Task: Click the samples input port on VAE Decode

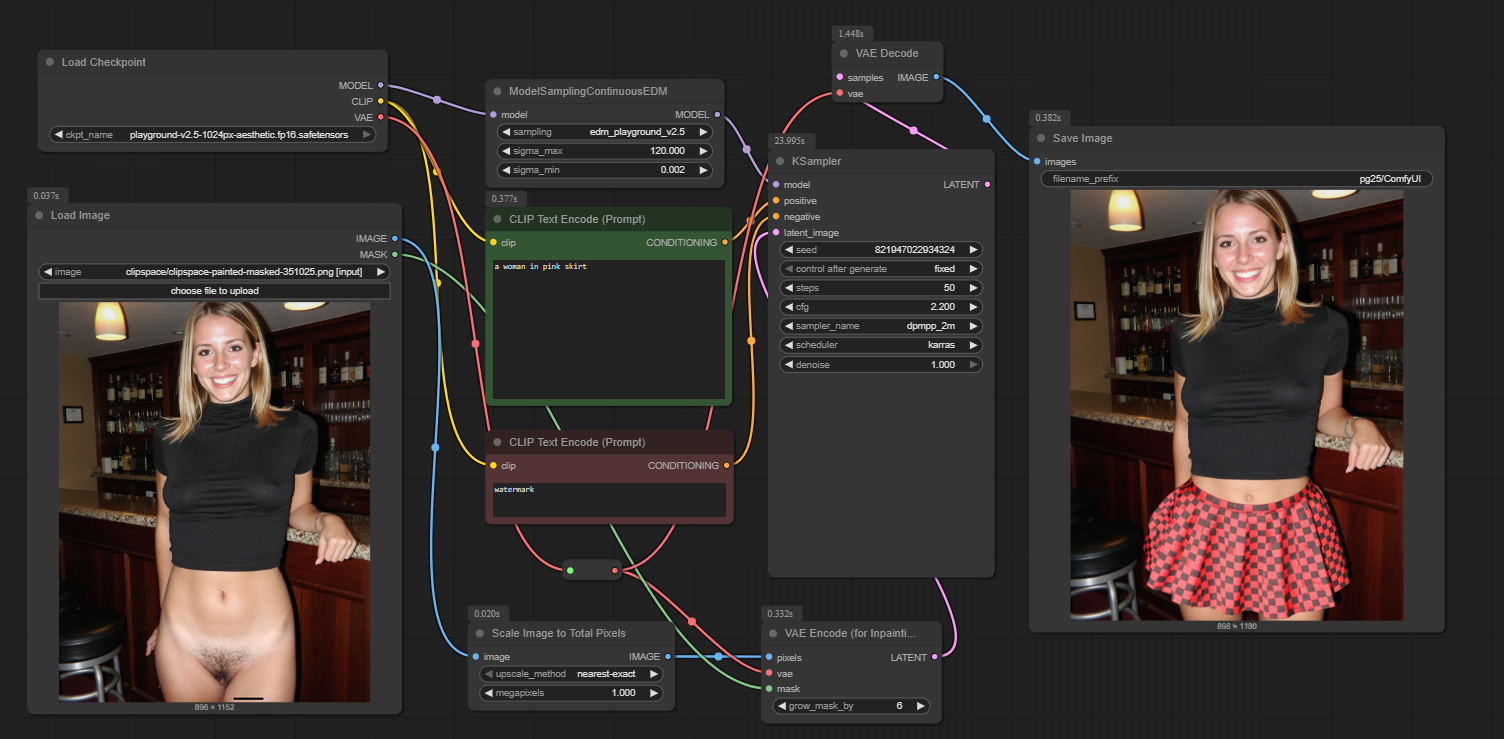Action: click(x=840, y=77)
